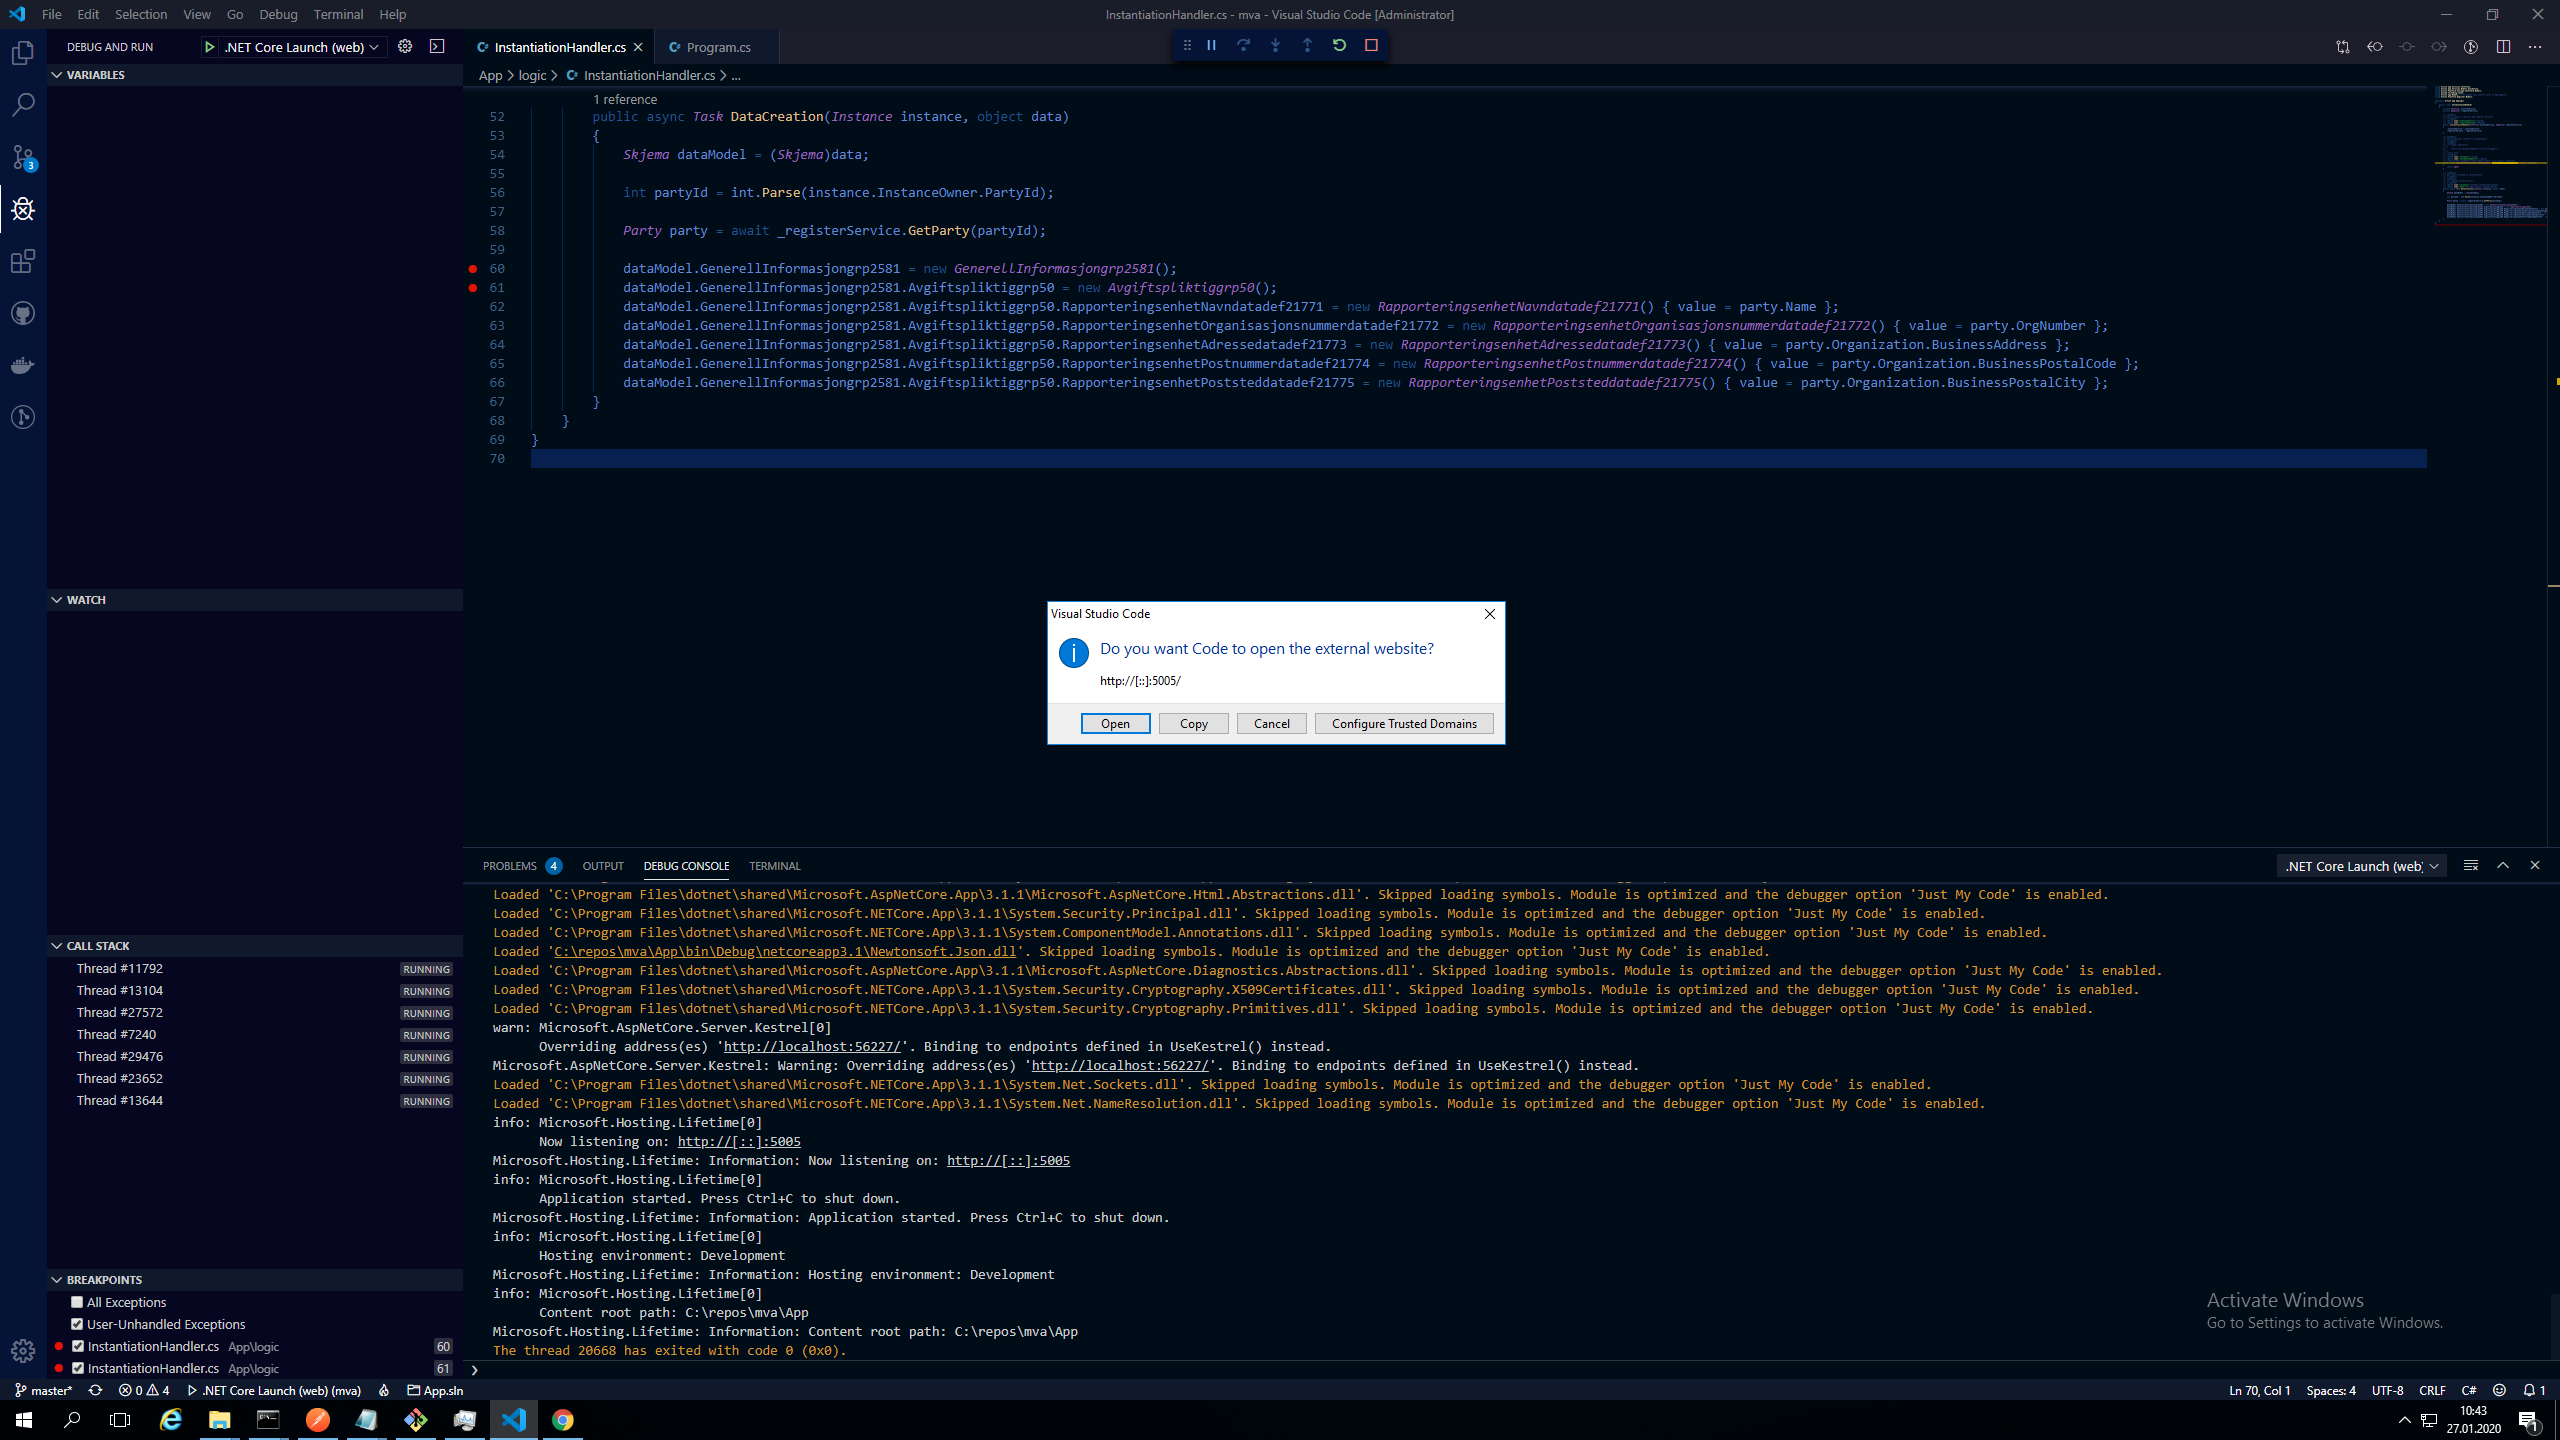Click the Configure Trusted Domains button
The image size is (2560, 1440).
pos(1403,723)
